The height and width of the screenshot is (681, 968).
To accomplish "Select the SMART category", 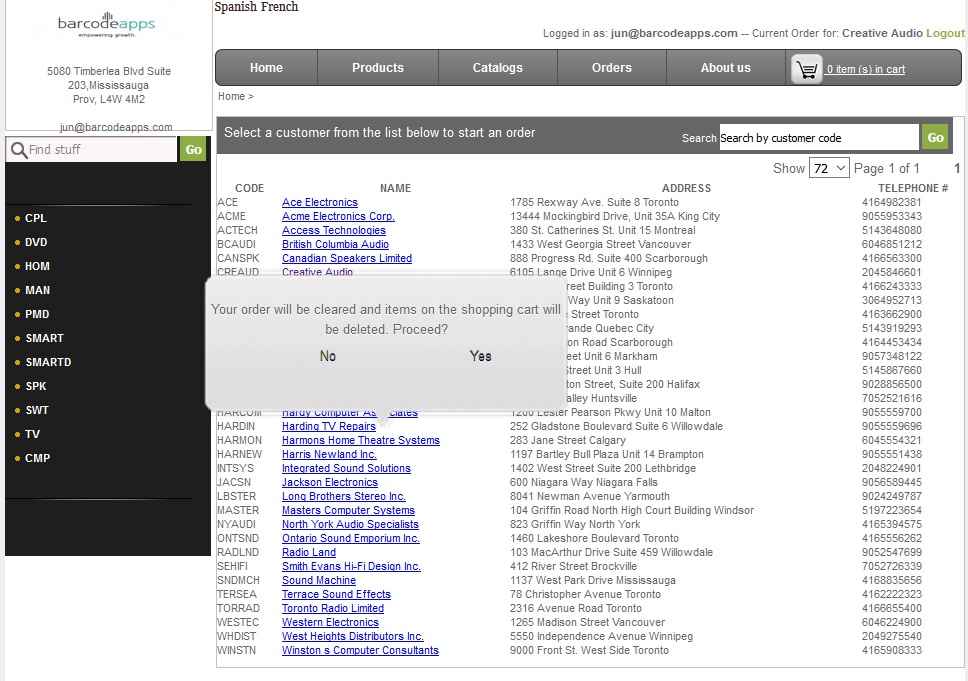I will [44, 338].
